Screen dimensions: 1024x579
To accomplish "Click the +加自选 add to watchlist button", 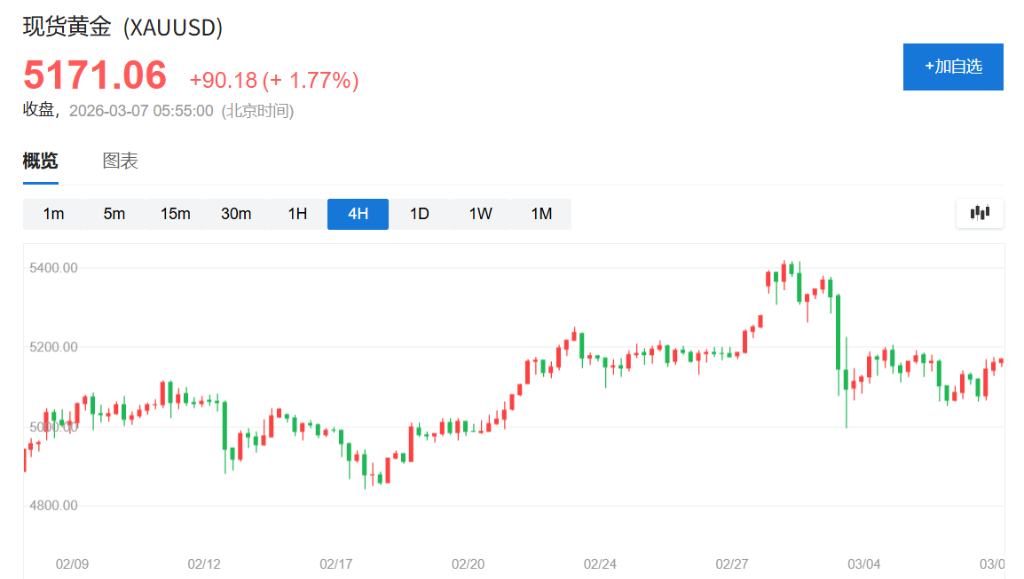I will [952, 67].
